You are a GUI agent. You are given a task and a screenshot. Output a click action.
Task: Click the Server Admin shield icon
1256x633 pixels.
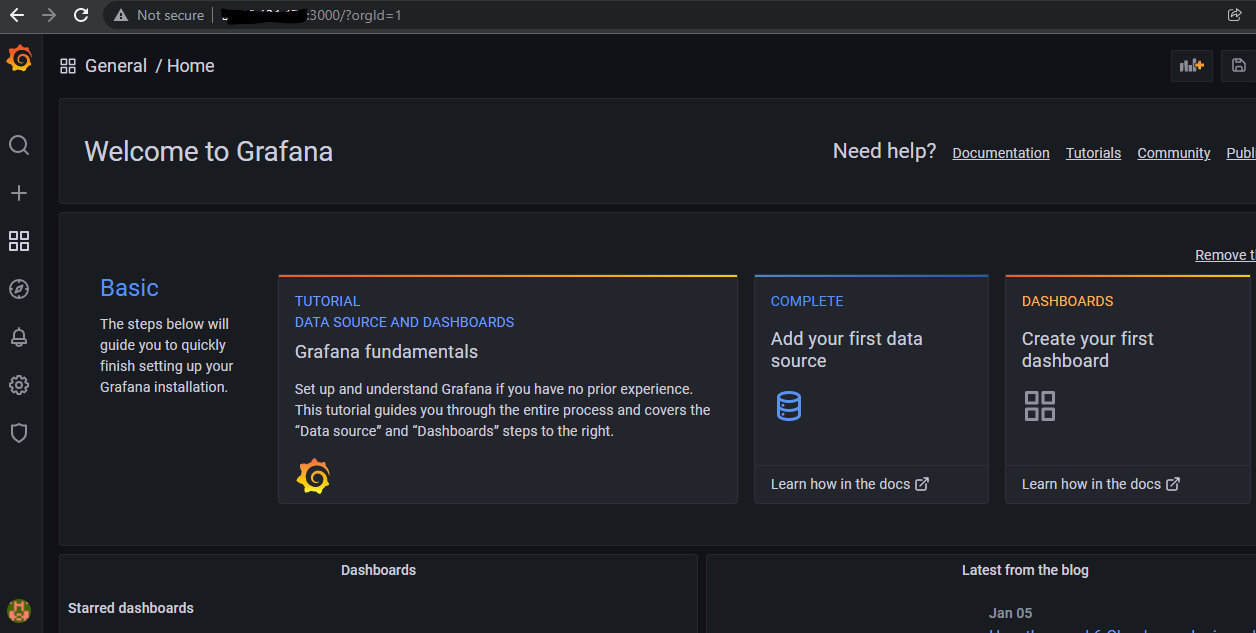pyautogui.click(x=19, y=432)
